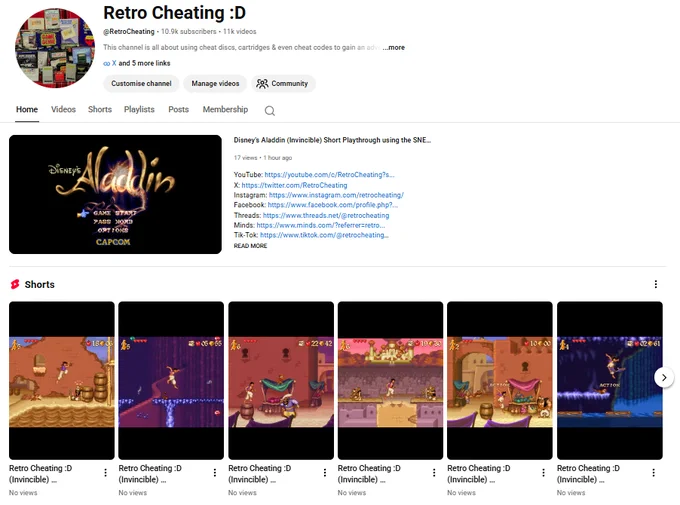
Task: Open the TikTok @retrocheating link
Action: pyautogui.click(x=324, y=235)
